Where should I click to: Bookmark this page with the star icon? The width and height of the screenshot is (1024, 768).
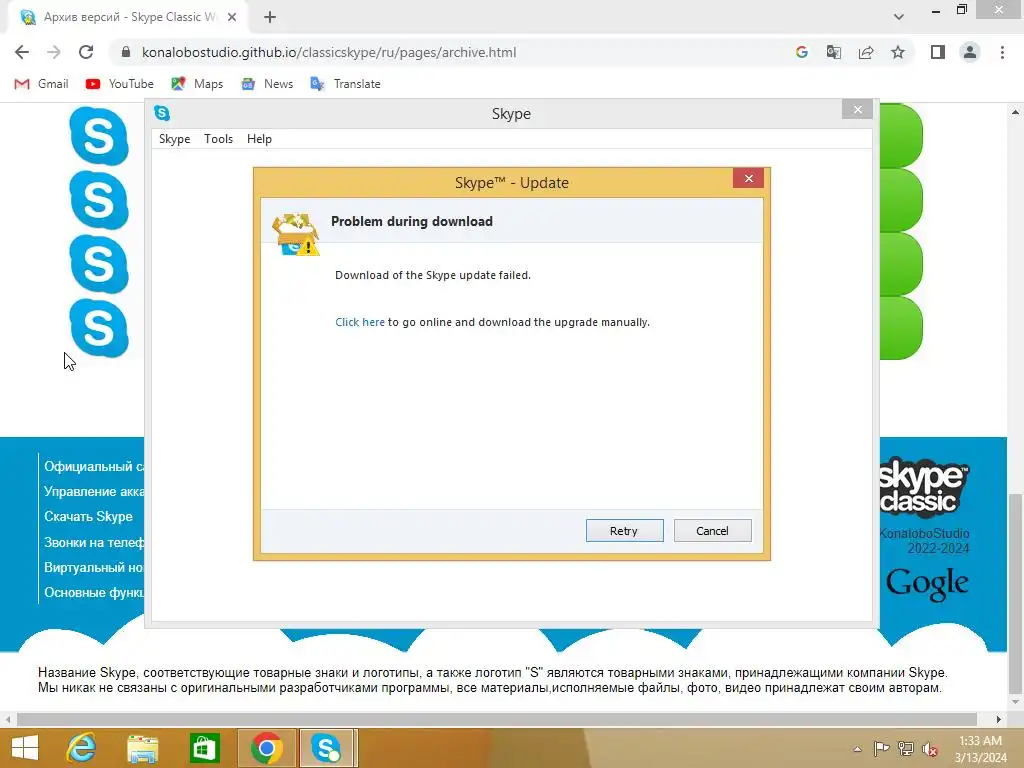(x=898, y=52)
